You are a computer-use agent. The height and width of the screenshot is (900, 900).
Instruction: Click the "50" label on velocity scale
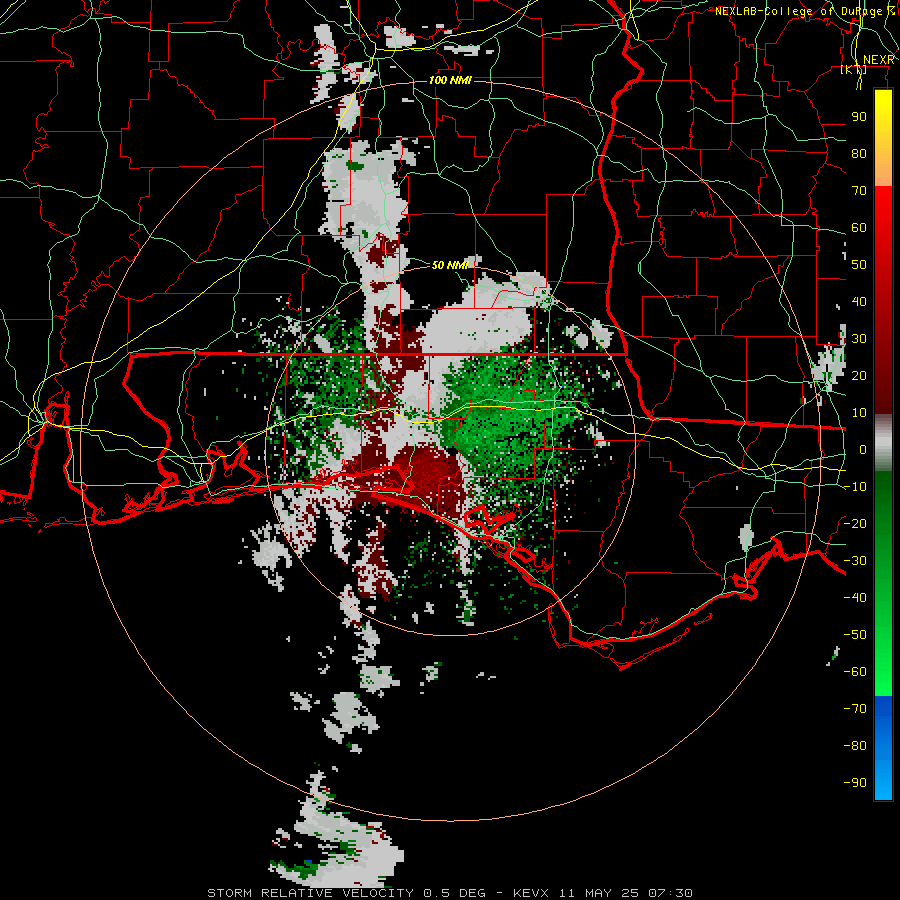(859, 265)
